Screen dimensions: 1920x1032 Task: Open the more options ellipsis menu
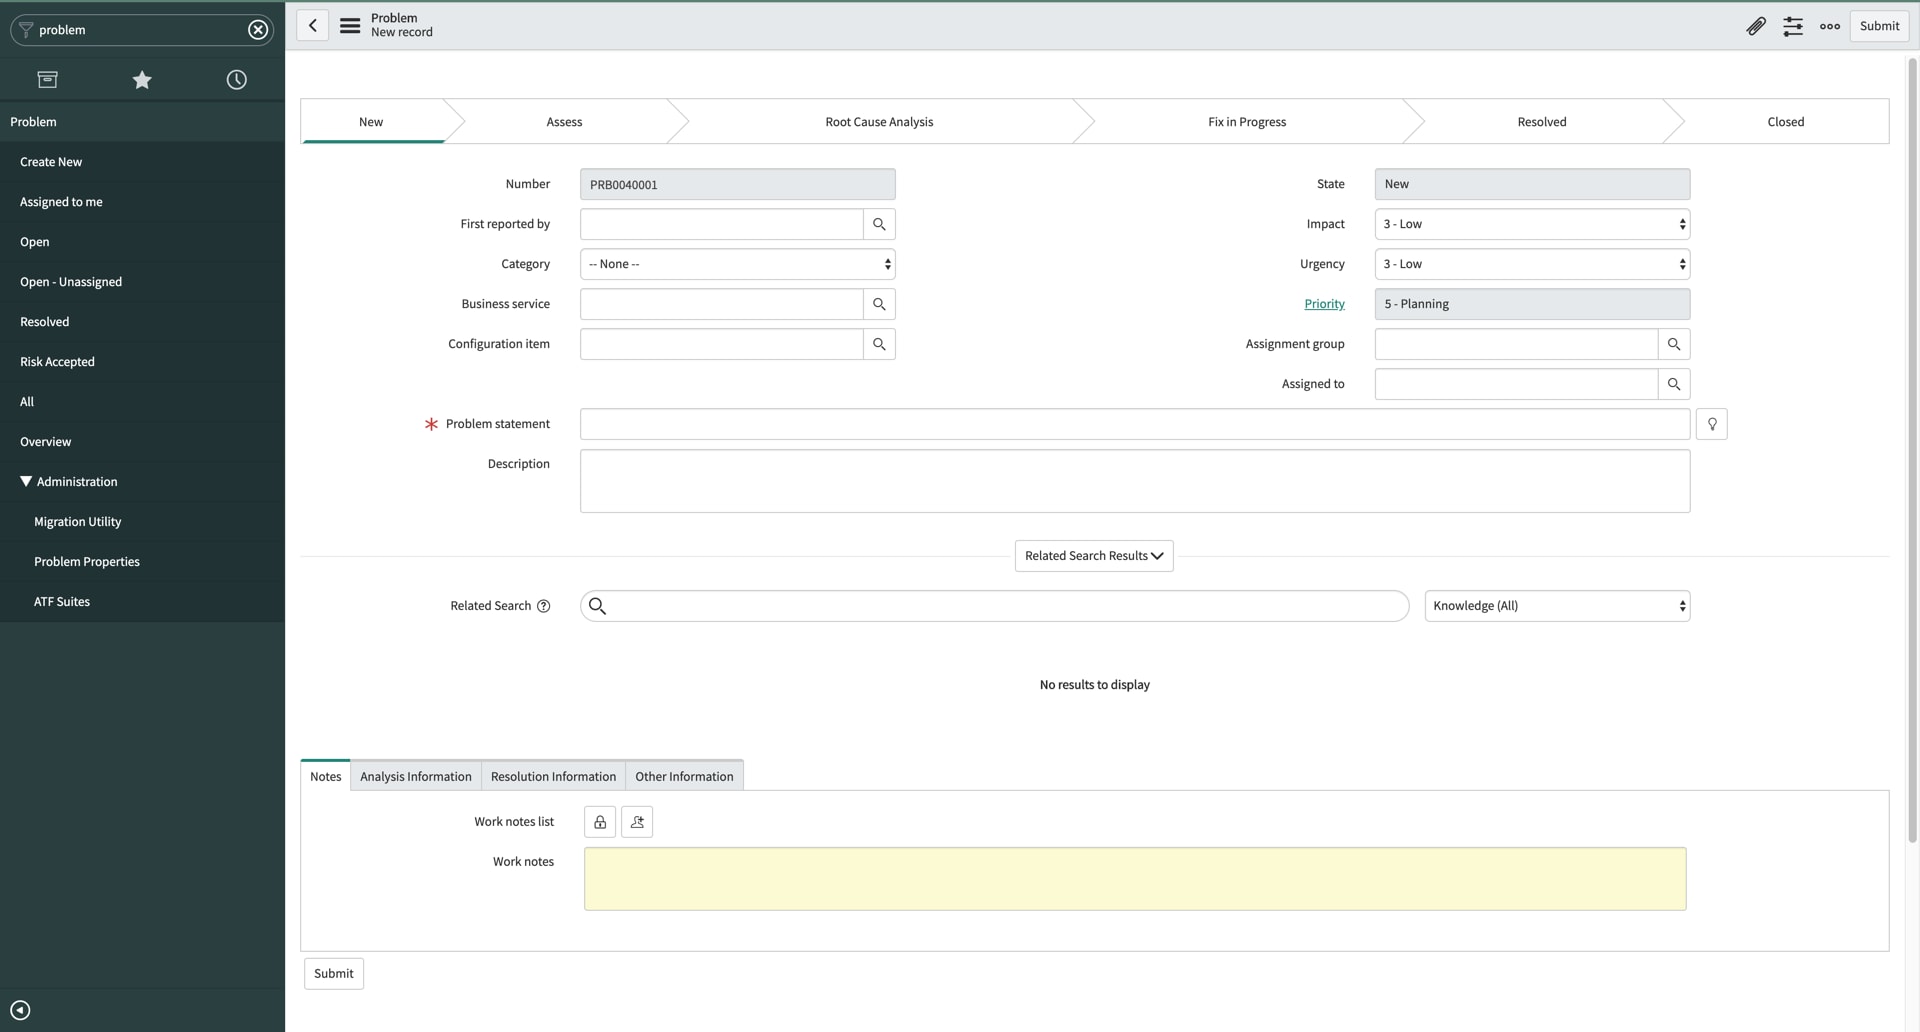1830,26
